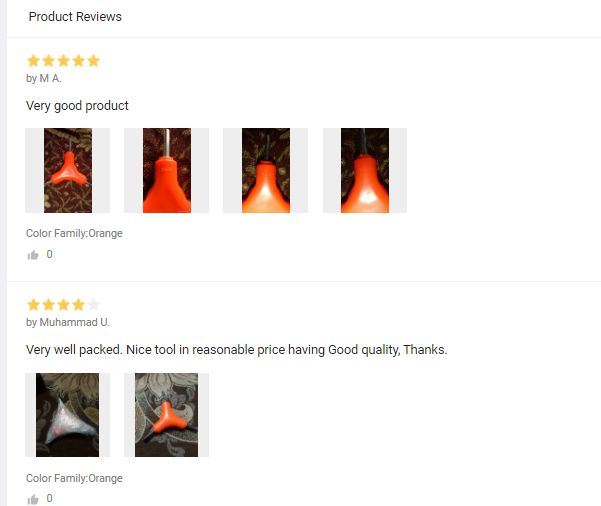Viewport: 601px width, 506px height.
Task: View Muhammad U.'s photo of orange tool
Action: click(x=166, y=415)
